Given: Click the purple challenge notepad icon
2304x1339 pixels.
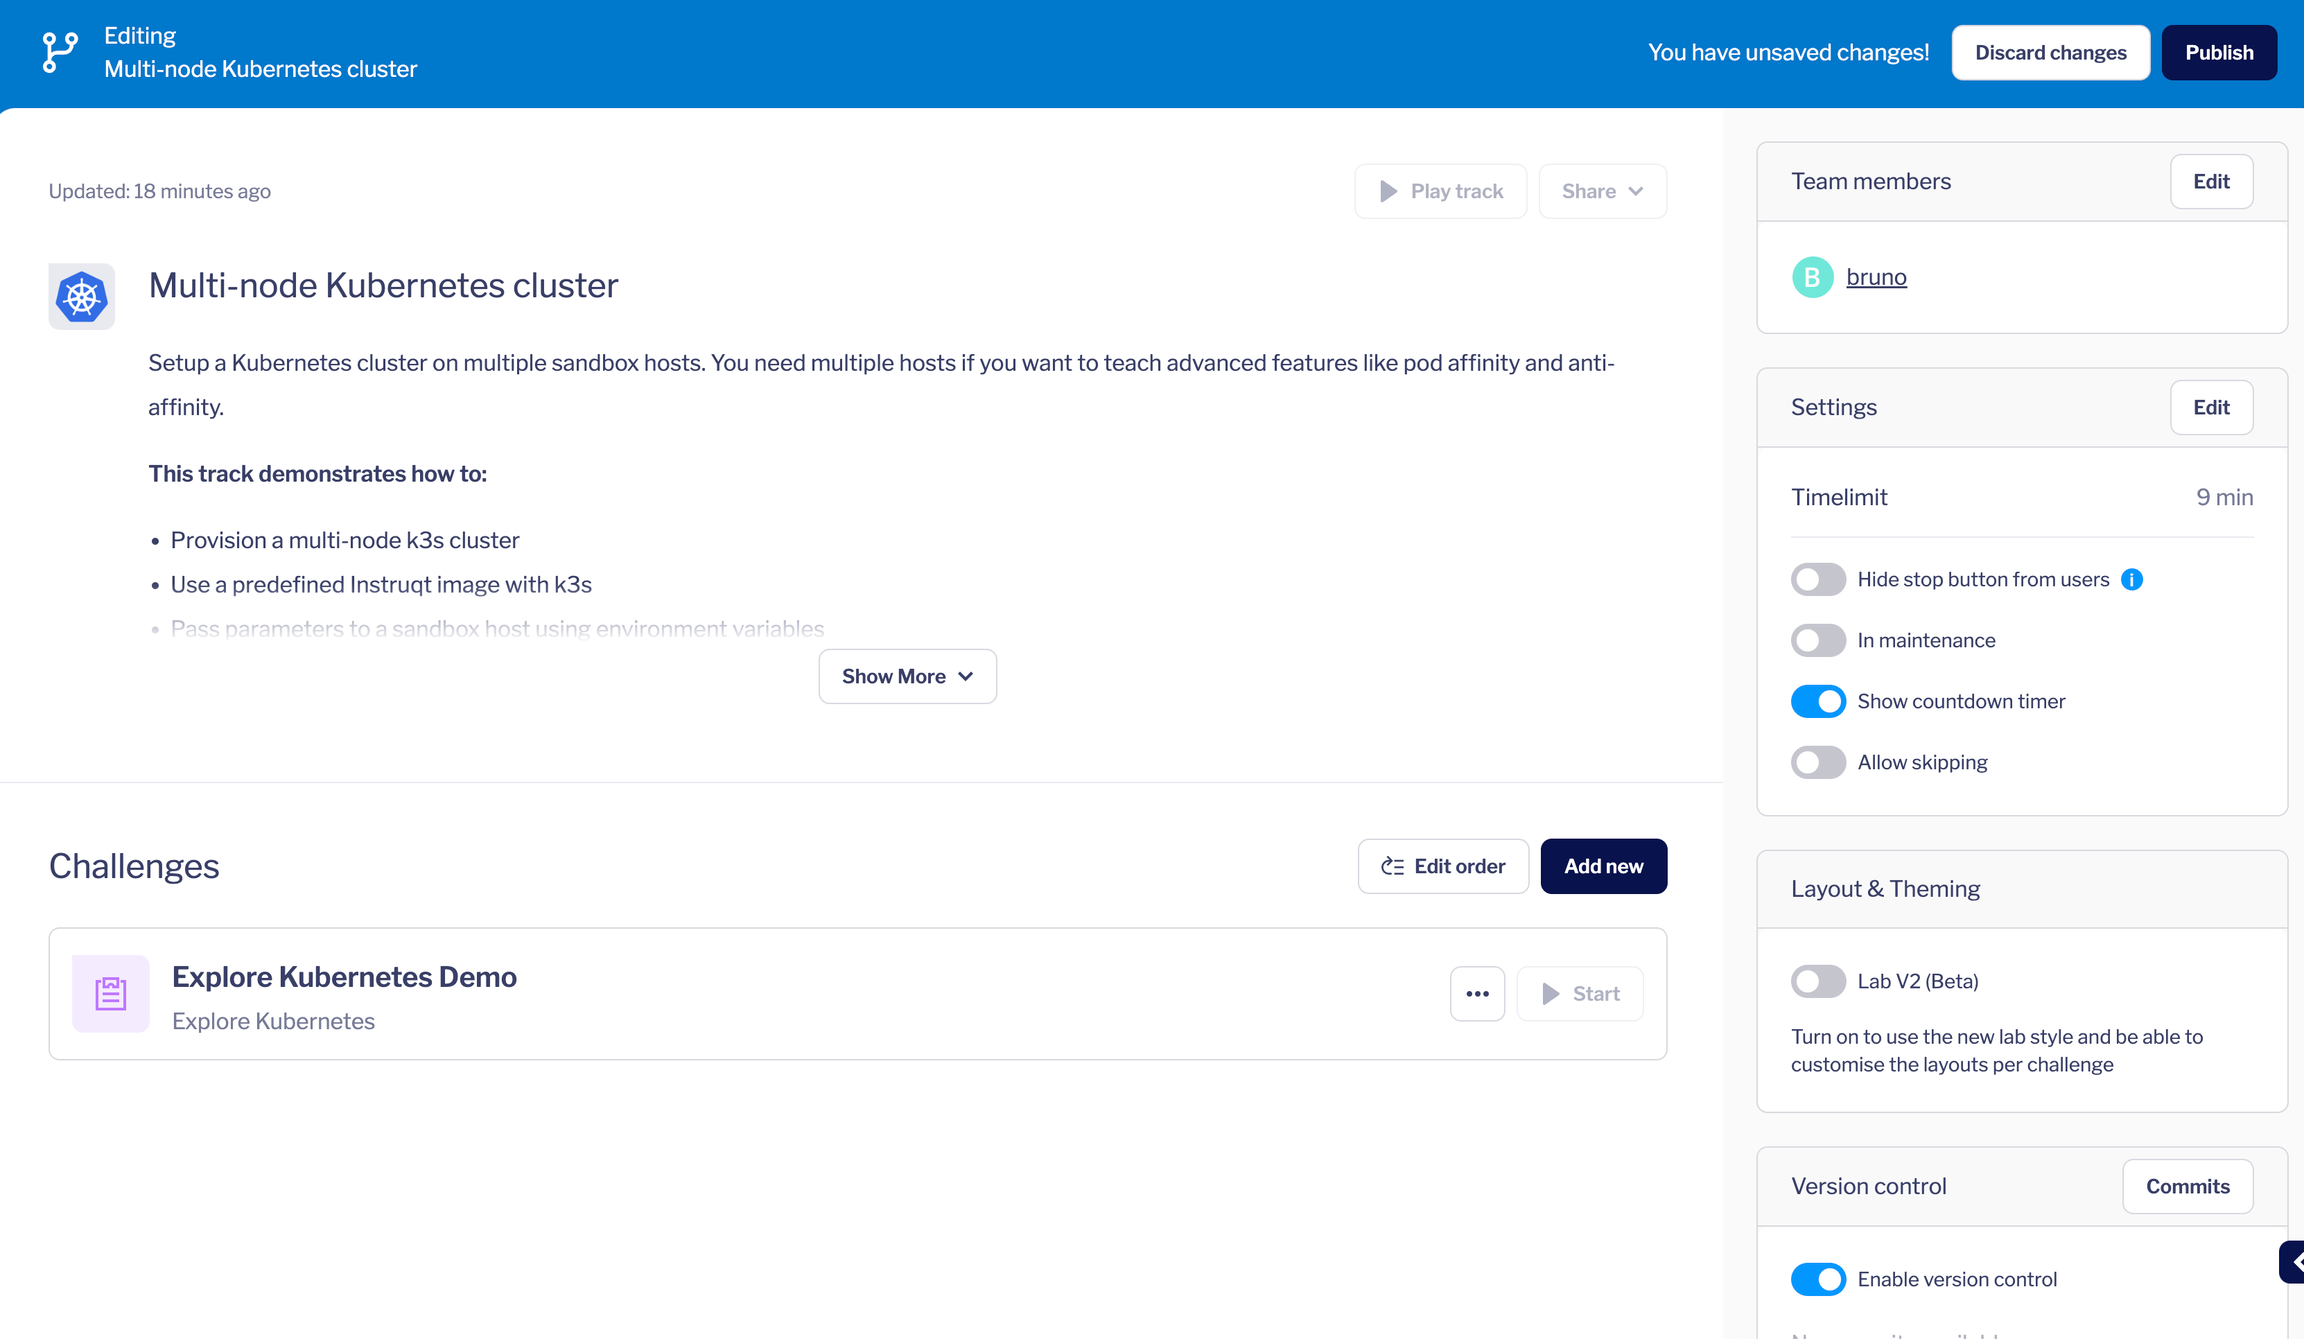Looking at the screenshot, I should (111, 993).
